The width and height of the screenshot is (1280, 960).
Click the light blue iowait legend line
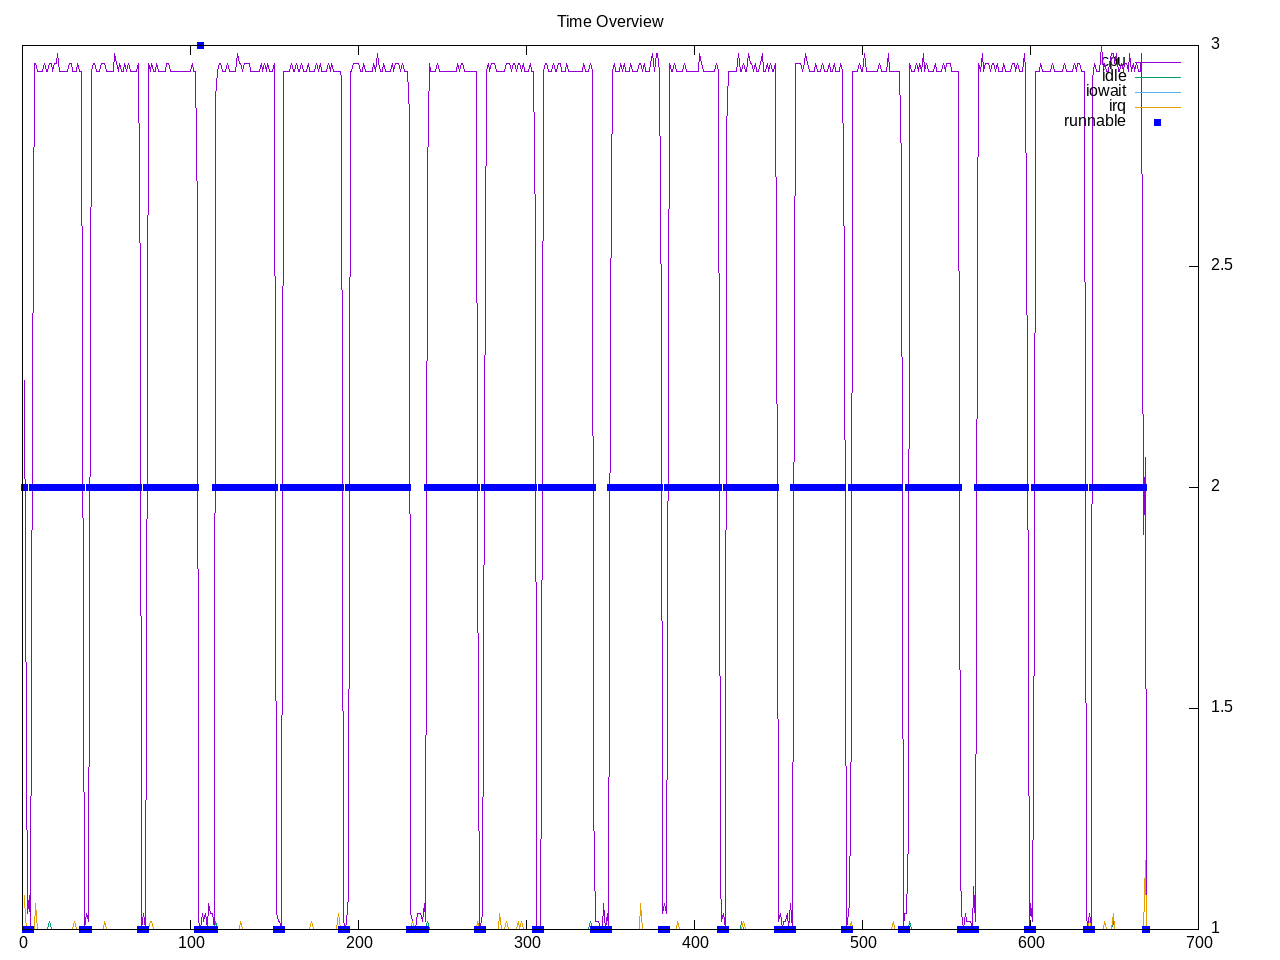coord(1157,92)
